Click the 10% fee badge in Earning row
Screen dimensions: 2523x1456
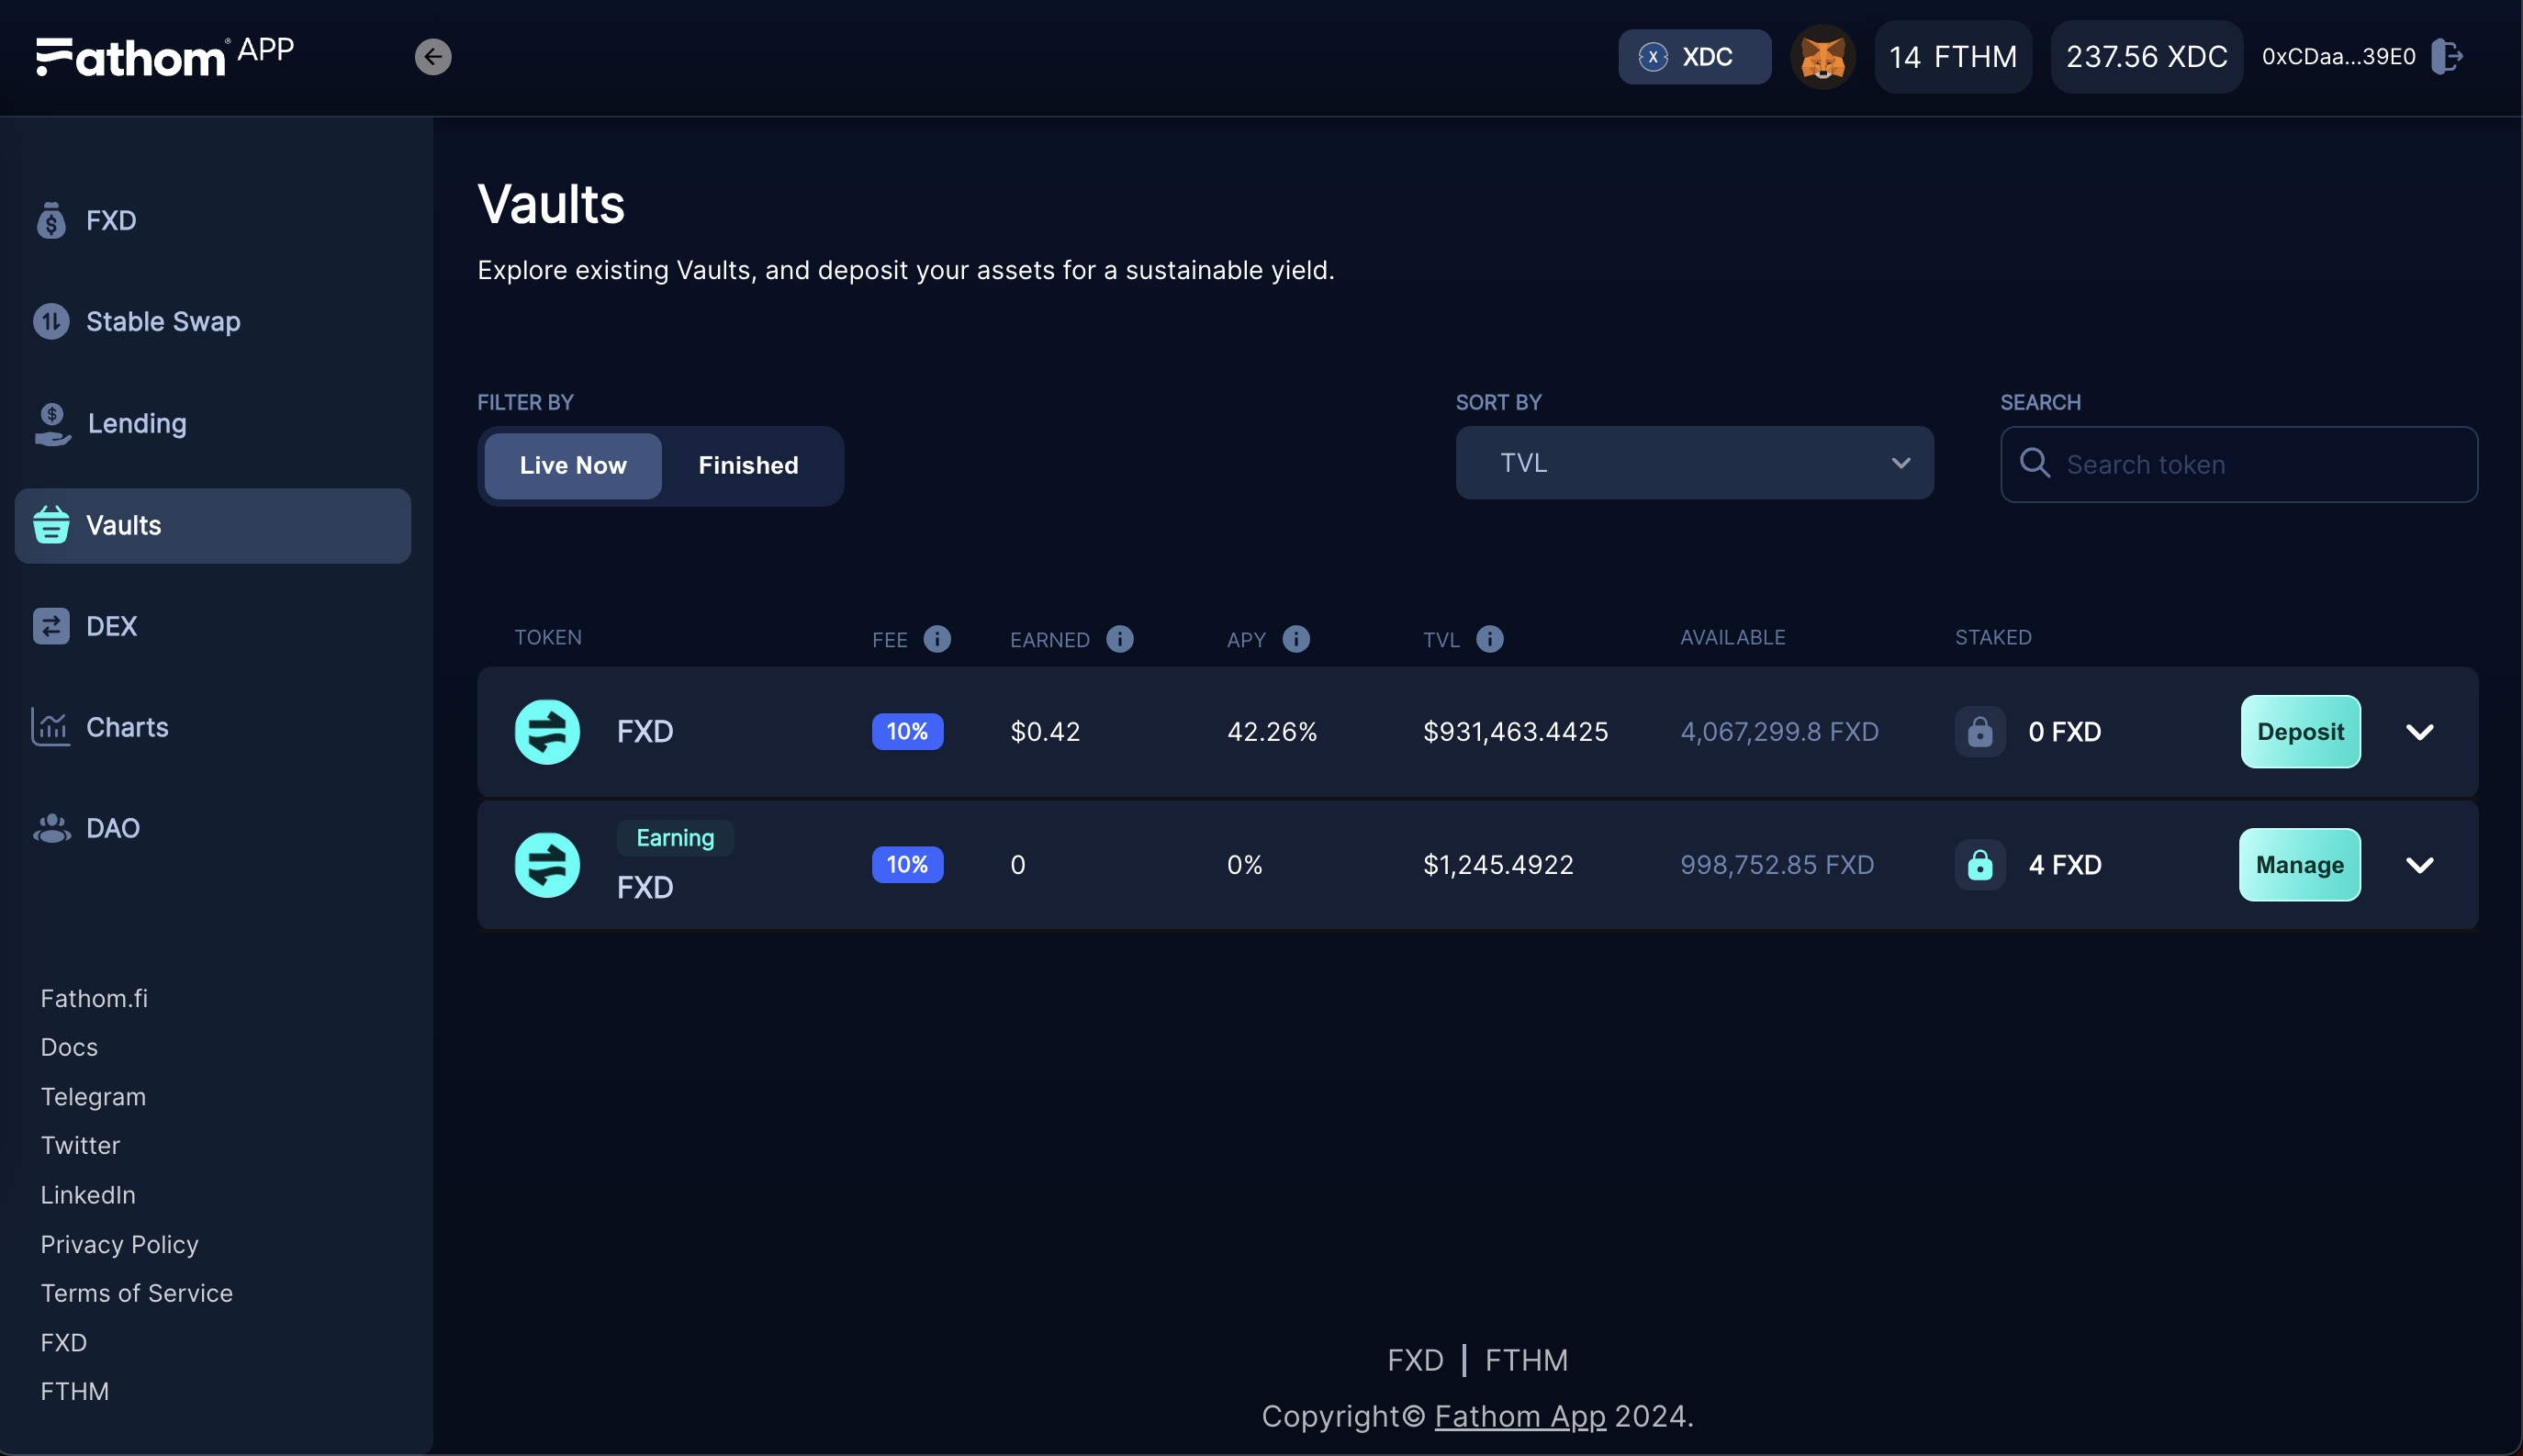pyautogui.click(x=907, y=865)
